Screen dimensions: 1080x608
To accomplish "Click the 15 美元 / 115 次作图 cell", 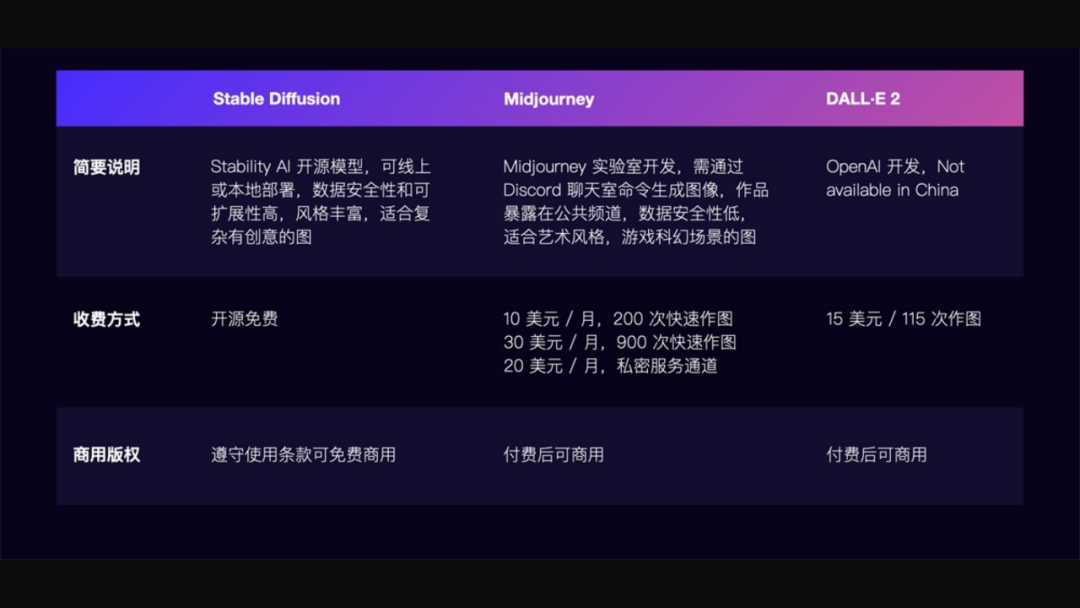I will pyautogui.click(x=904, y=319).
